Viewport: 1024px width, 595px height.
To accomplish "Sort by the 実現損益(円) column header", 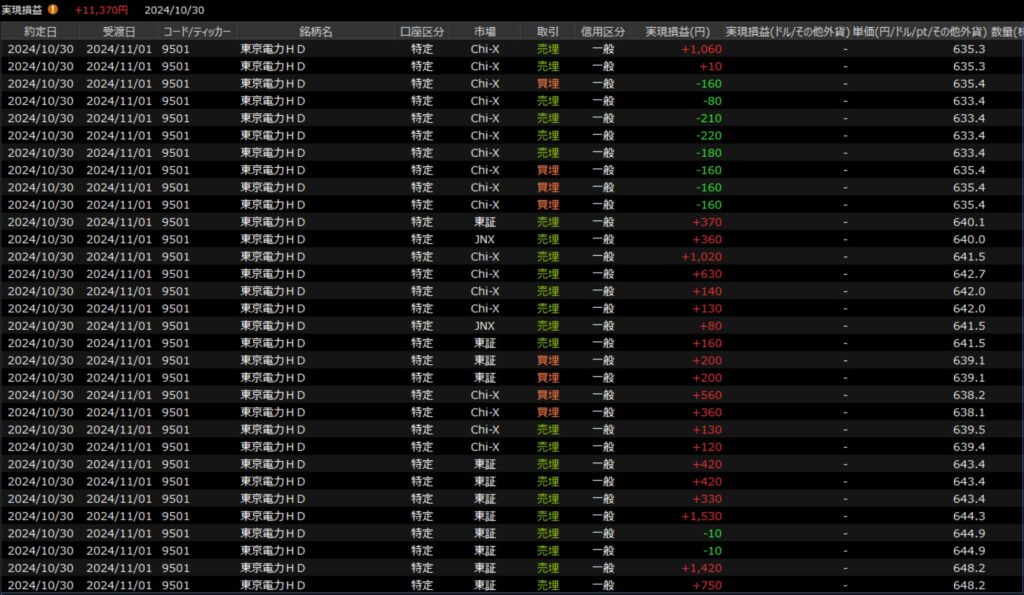I will 678,32.
